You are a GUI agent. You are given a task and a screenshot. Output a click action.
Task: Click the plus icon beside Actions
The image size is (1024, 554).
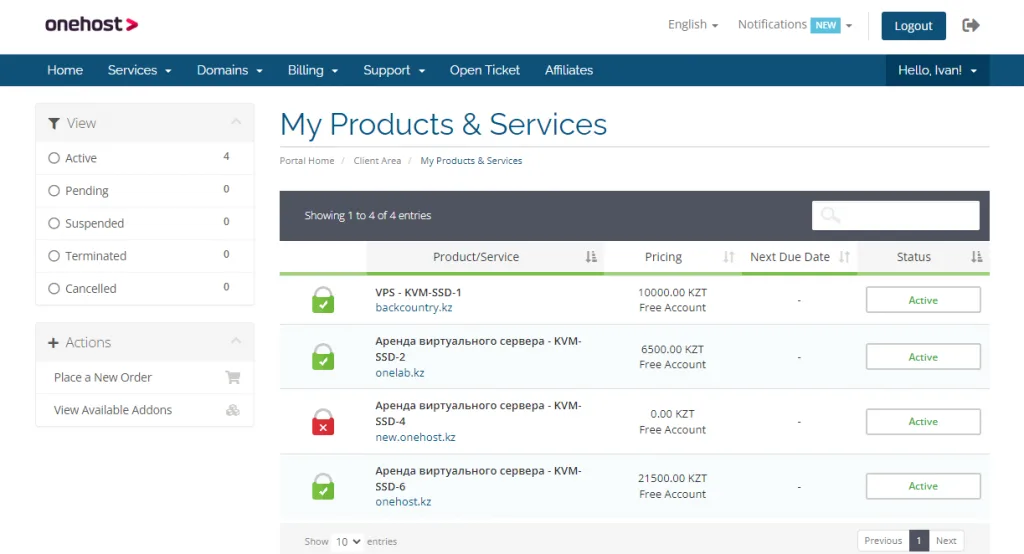53,342
